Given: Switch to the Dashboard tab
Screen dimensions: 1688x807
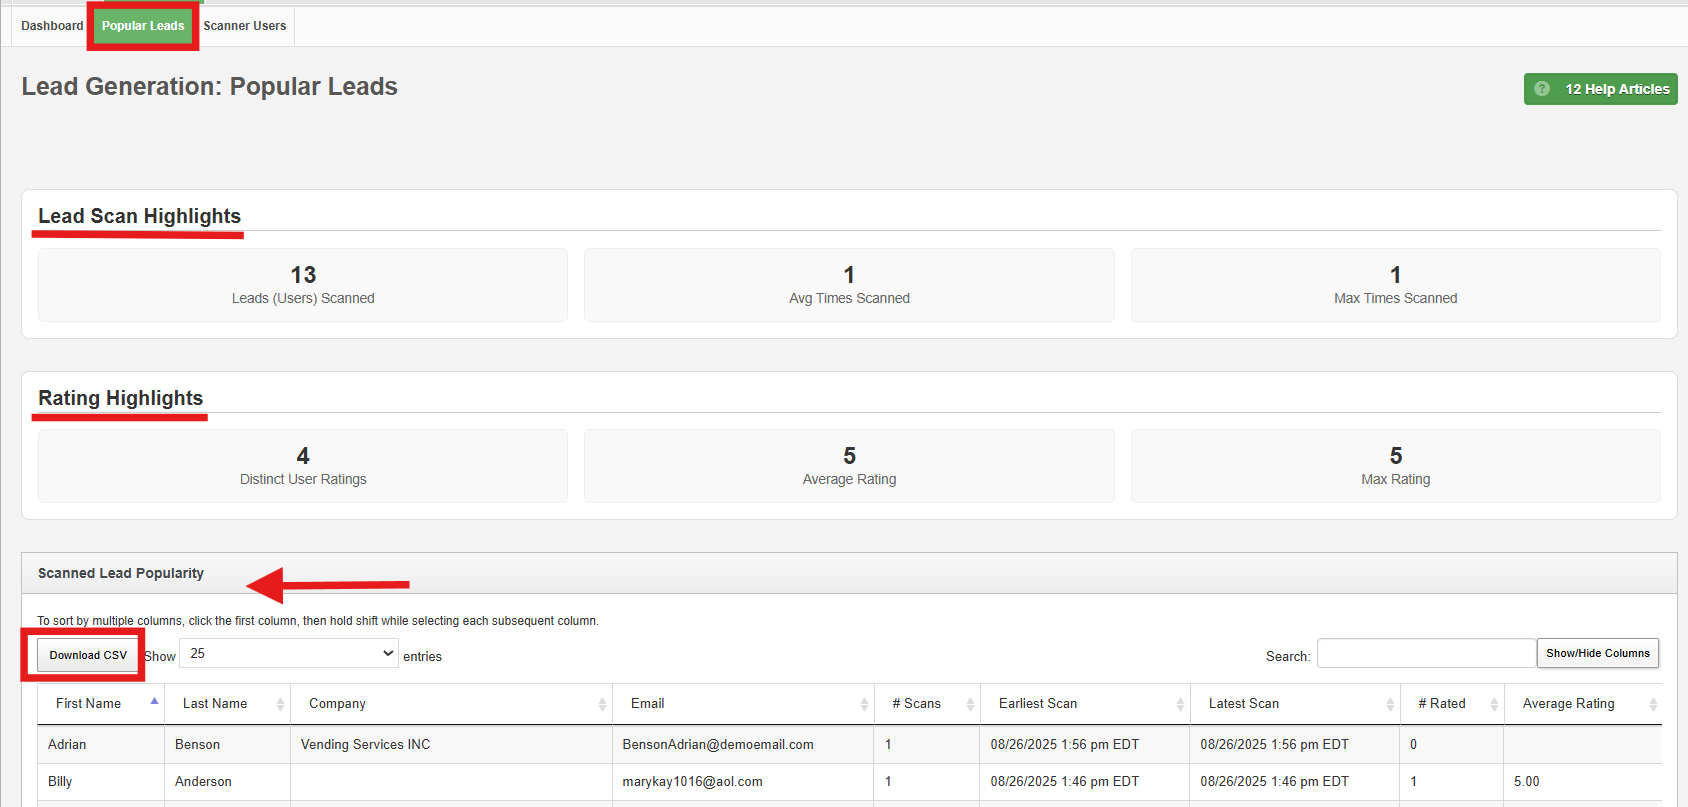Looking at the screenshot, I should (52, 26).
